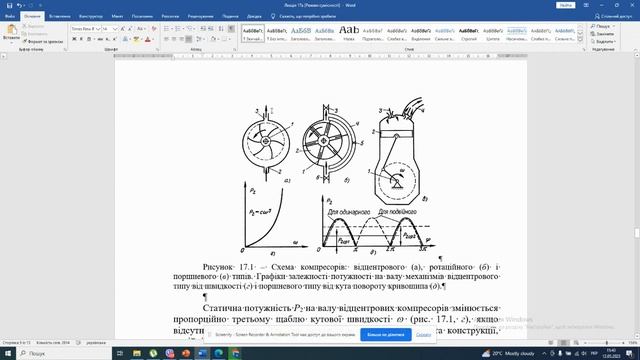
Task: Expand the styles gallery more arrow
Action: (580, 39)
